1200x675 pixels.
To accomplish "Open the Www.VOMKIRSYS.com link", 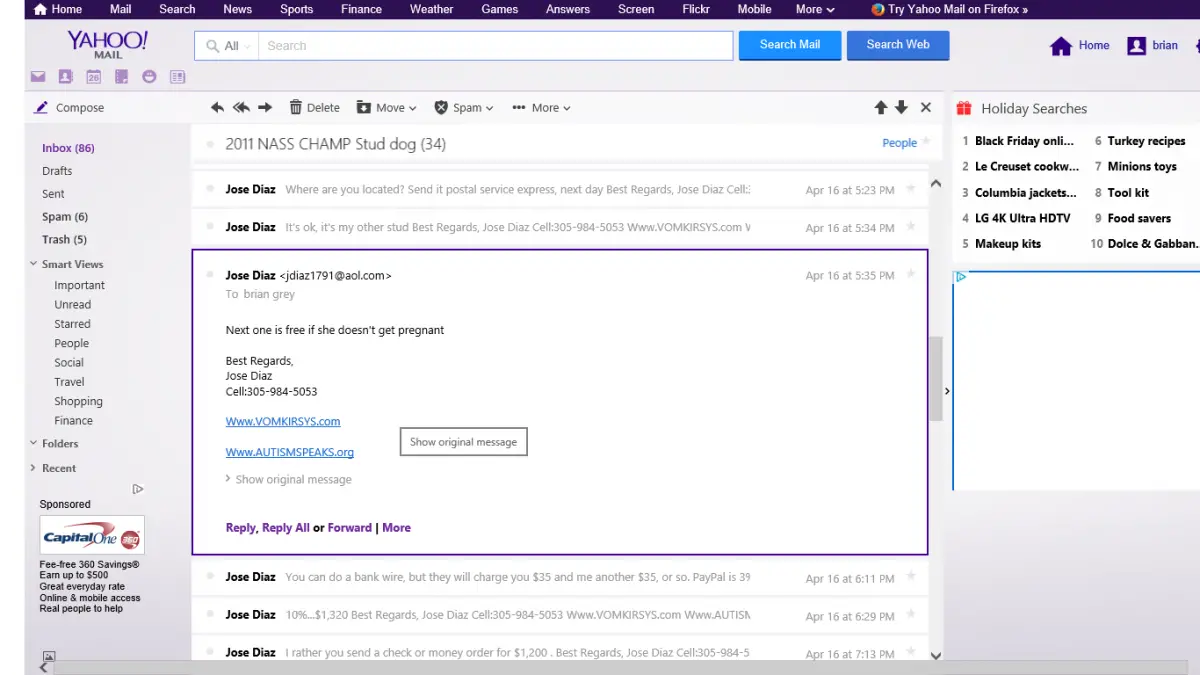I will click(283, 421).
